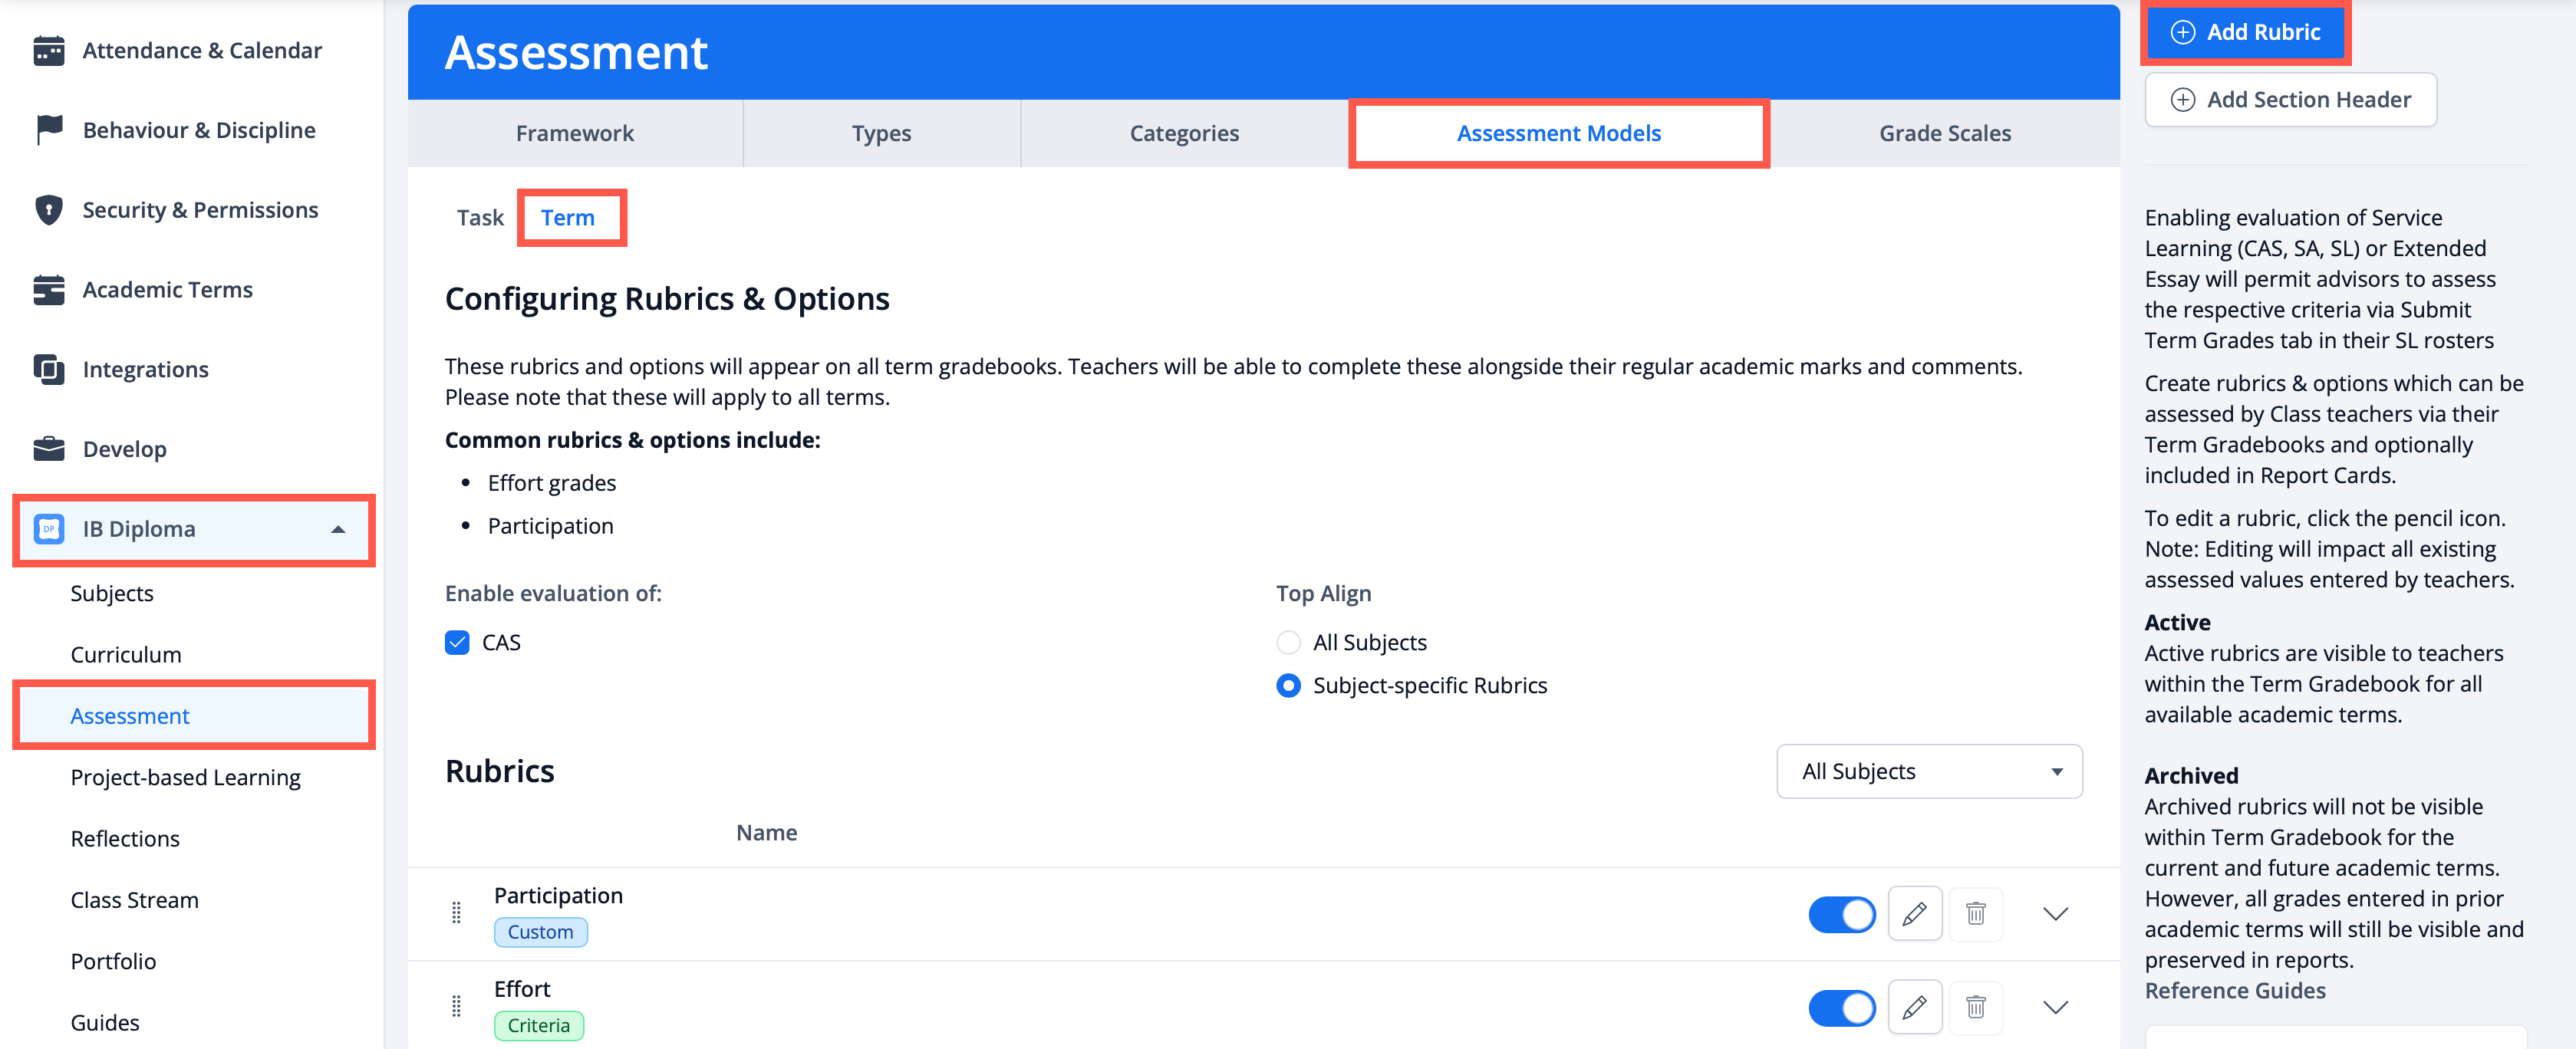Delete the Effort rubric with trash icon
This screenshot has height=1049, width=2576.
(1975, 1007)
